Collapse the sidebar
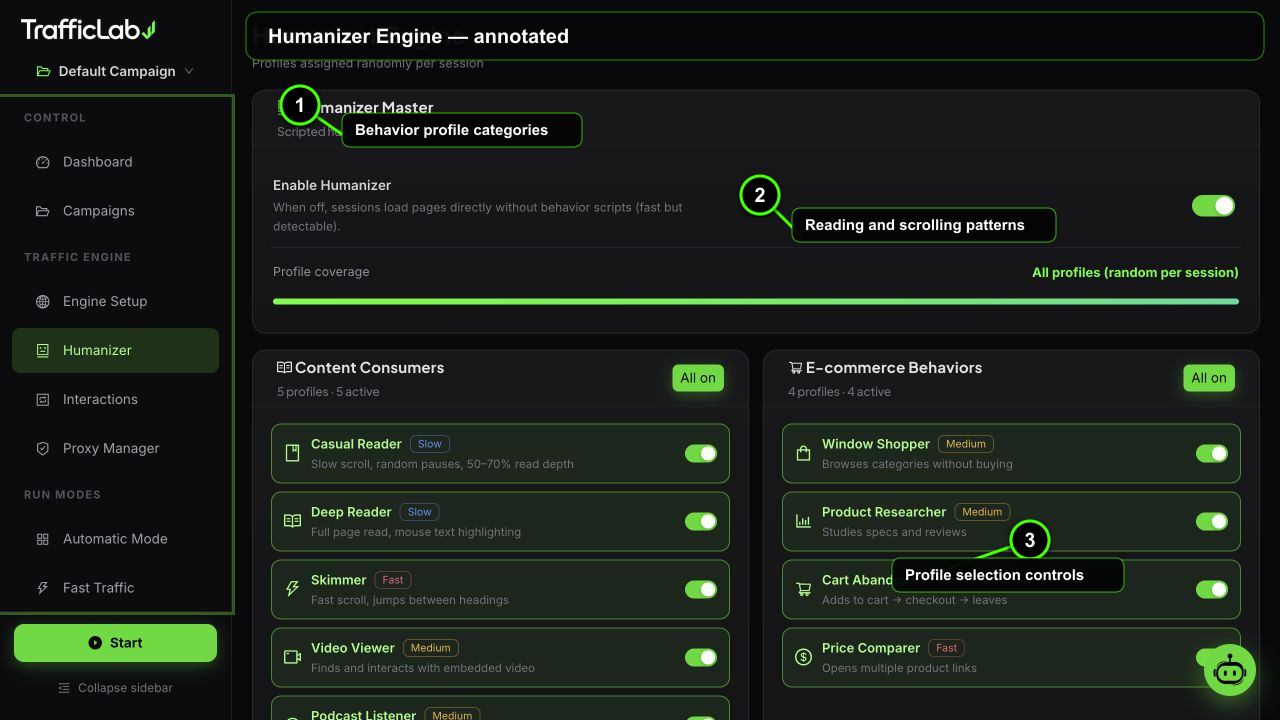 coord(116,688)
